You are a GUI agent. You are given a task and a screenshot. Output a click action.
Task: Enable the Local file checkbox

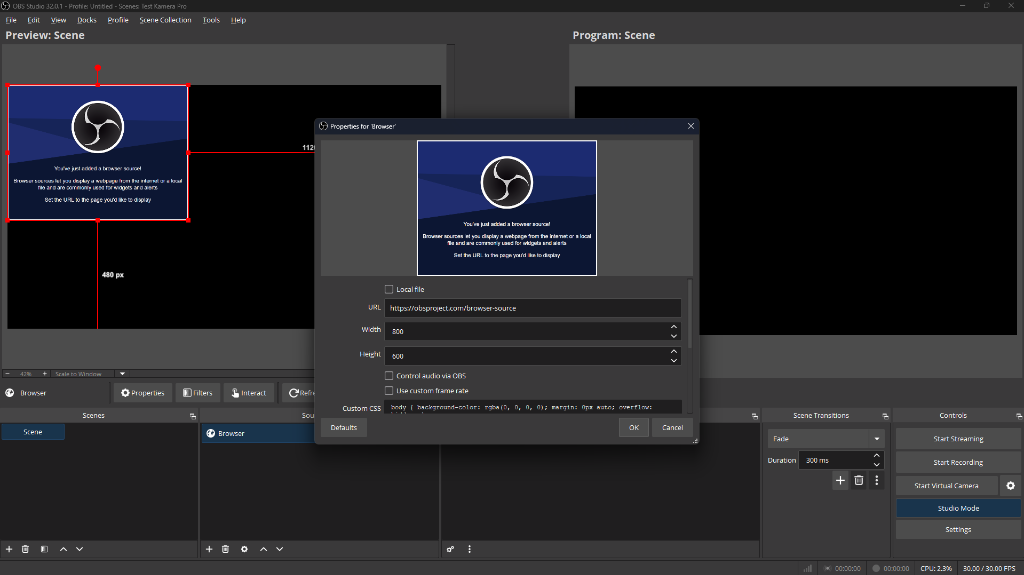pos(389,289)
